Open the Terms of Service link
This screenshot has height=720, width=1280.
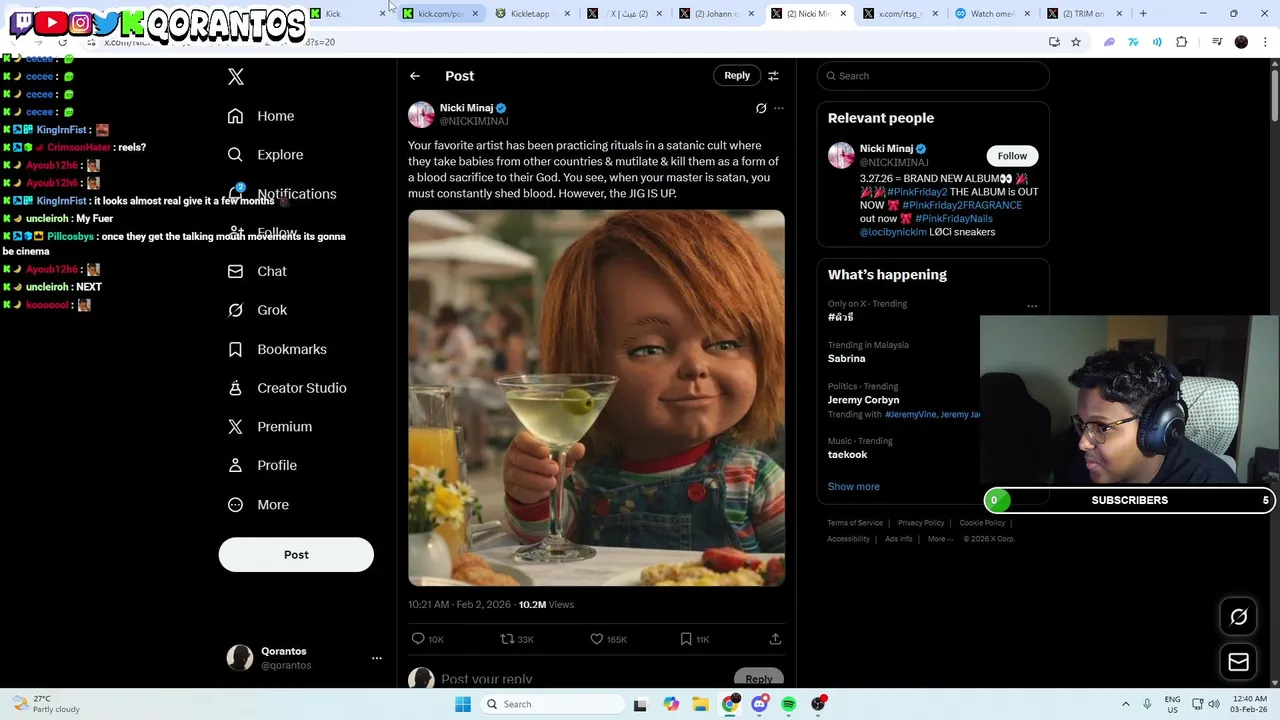855,523
